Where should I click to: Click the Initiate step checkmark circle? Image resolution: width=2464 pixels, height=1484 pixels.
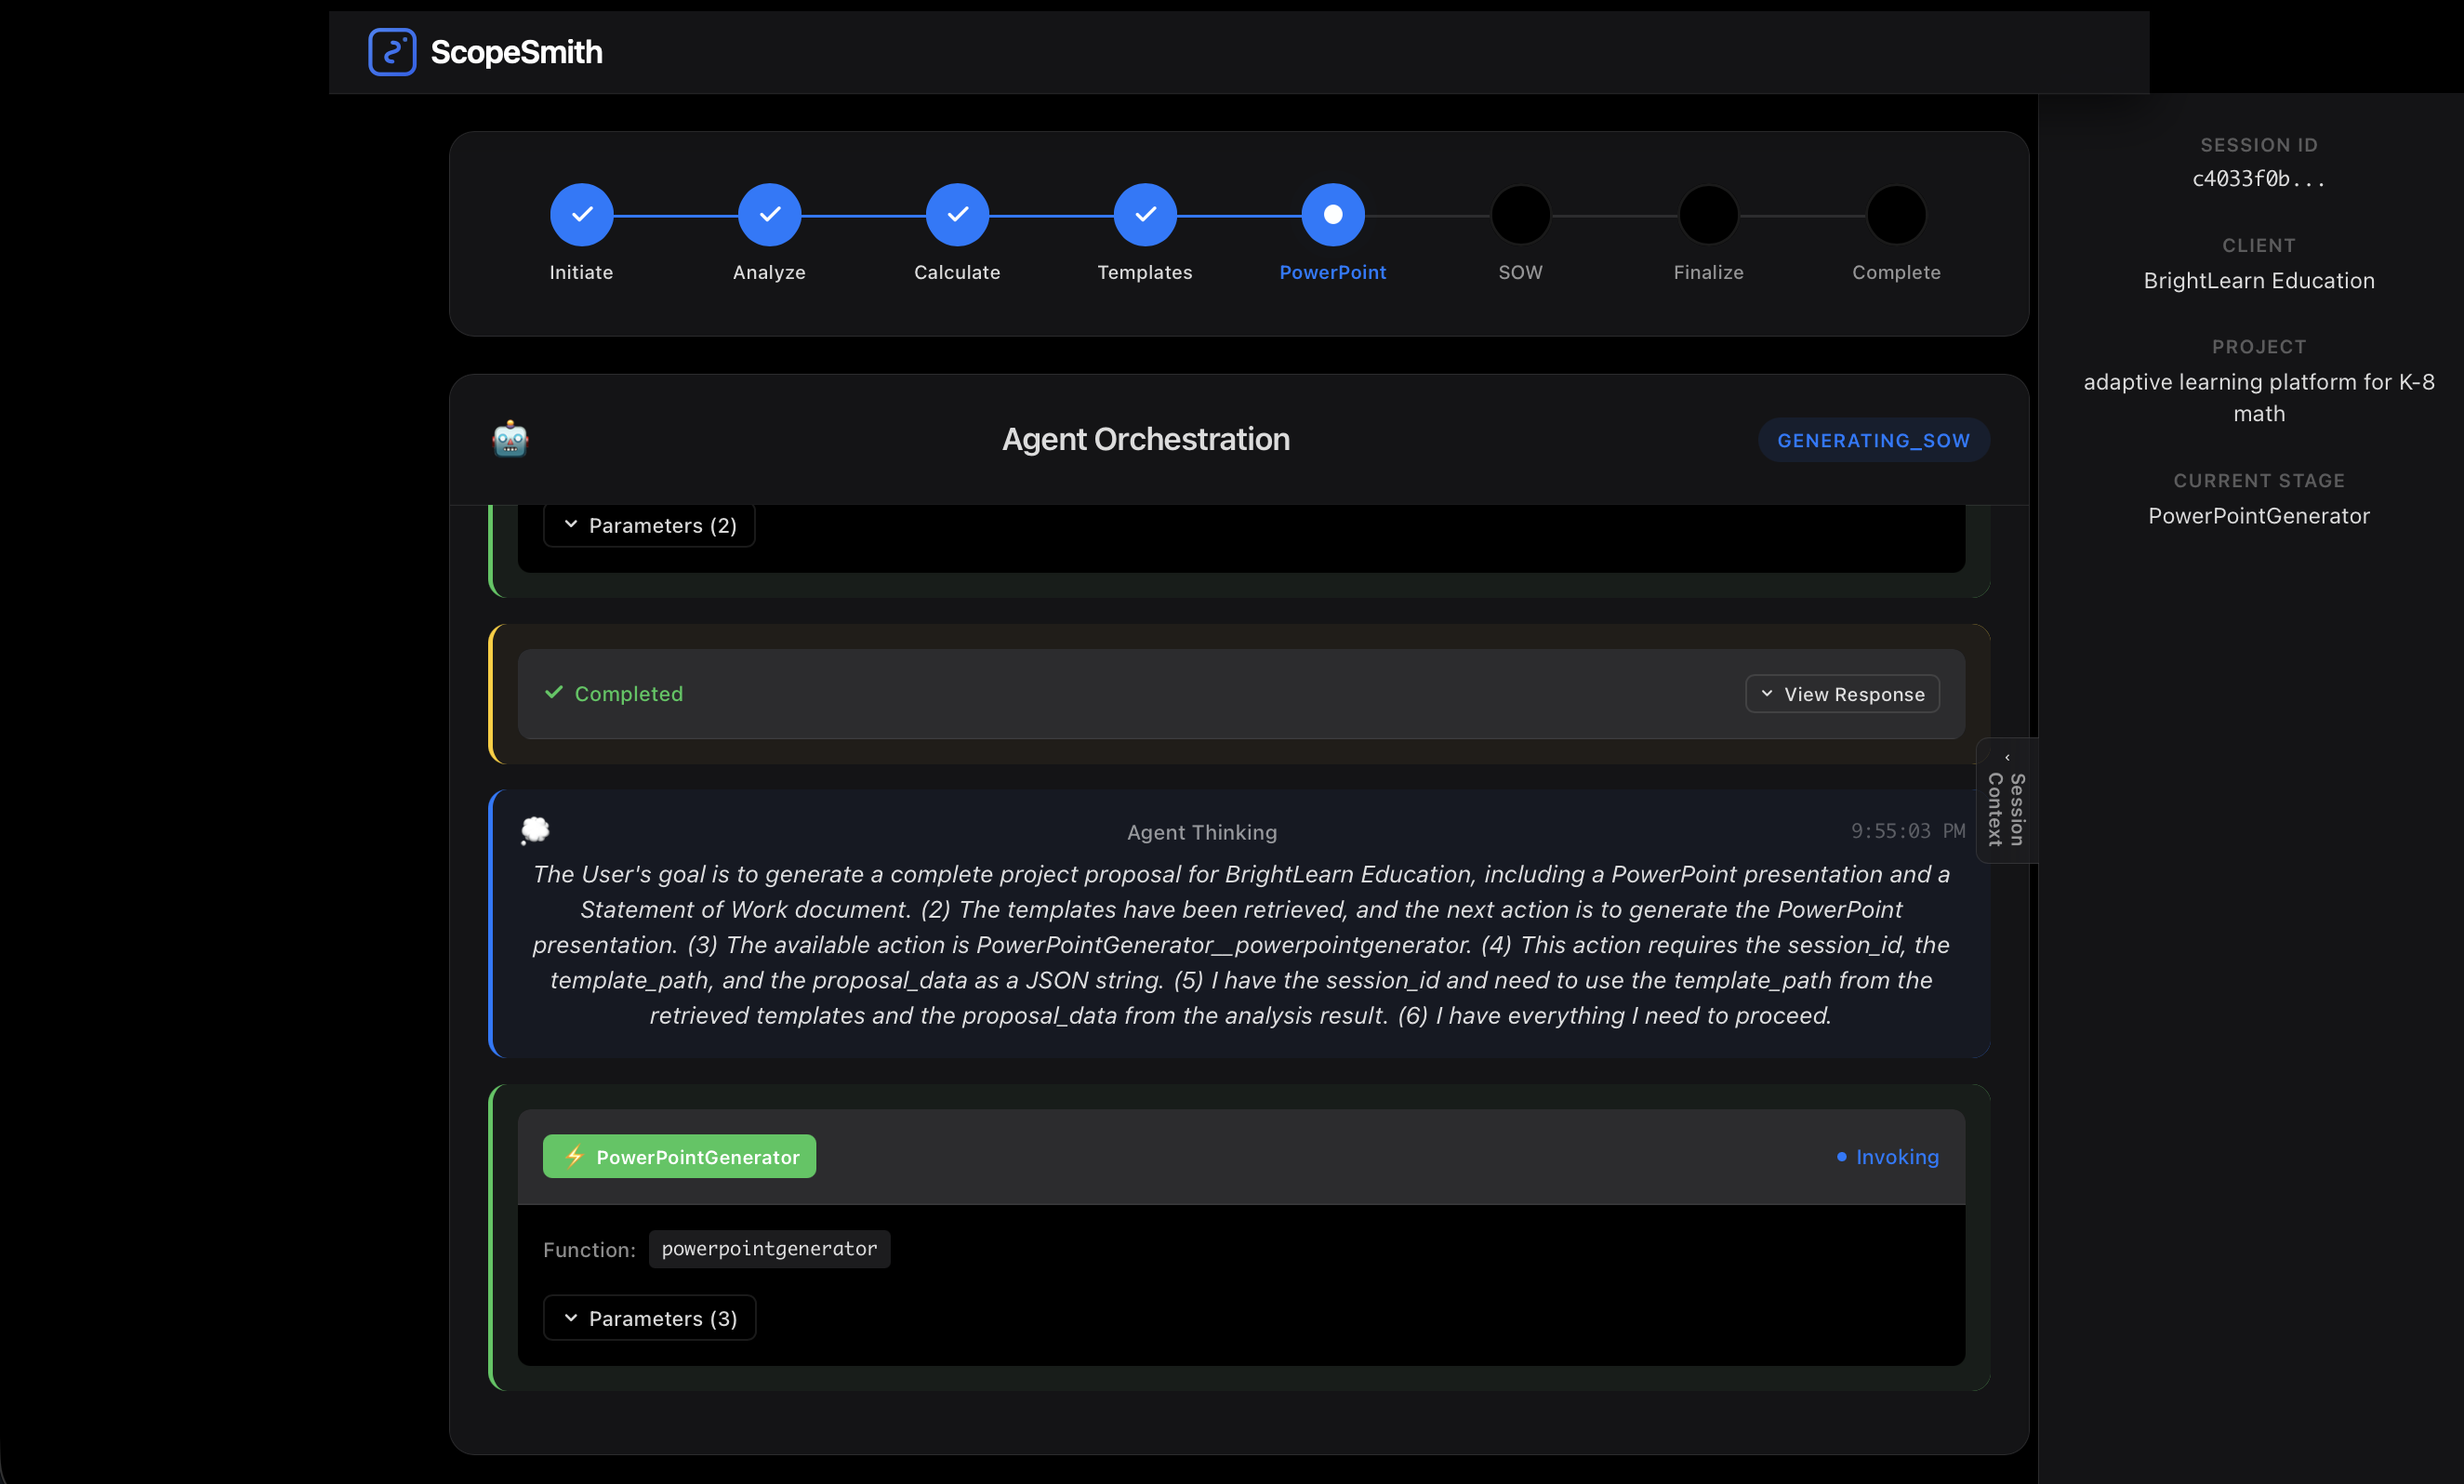click(581, 214)
